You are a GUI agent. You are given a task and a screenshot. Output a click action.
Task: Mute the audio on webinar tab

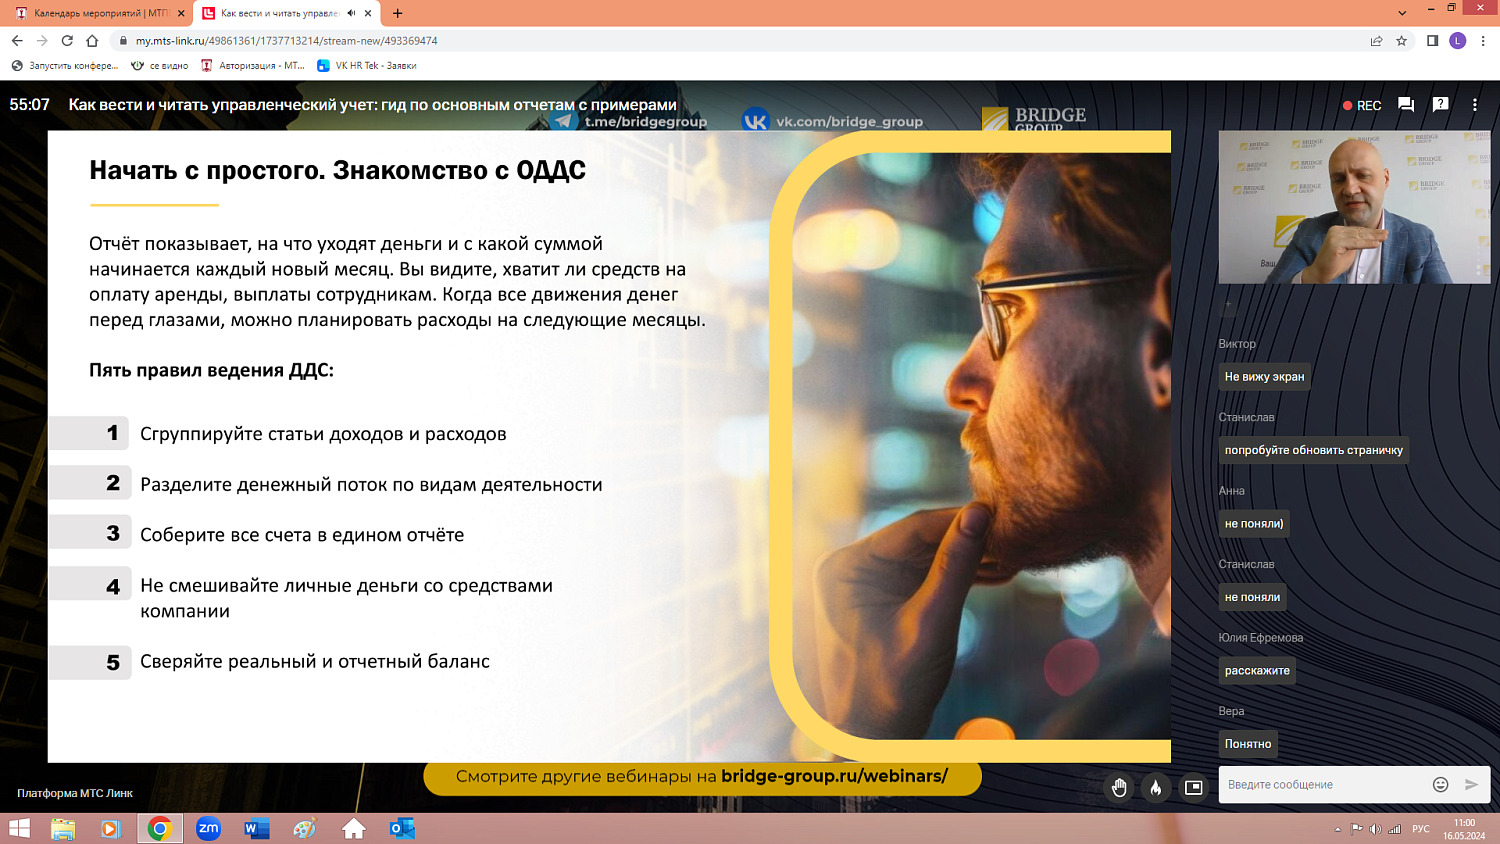click(x=351, y=13)
